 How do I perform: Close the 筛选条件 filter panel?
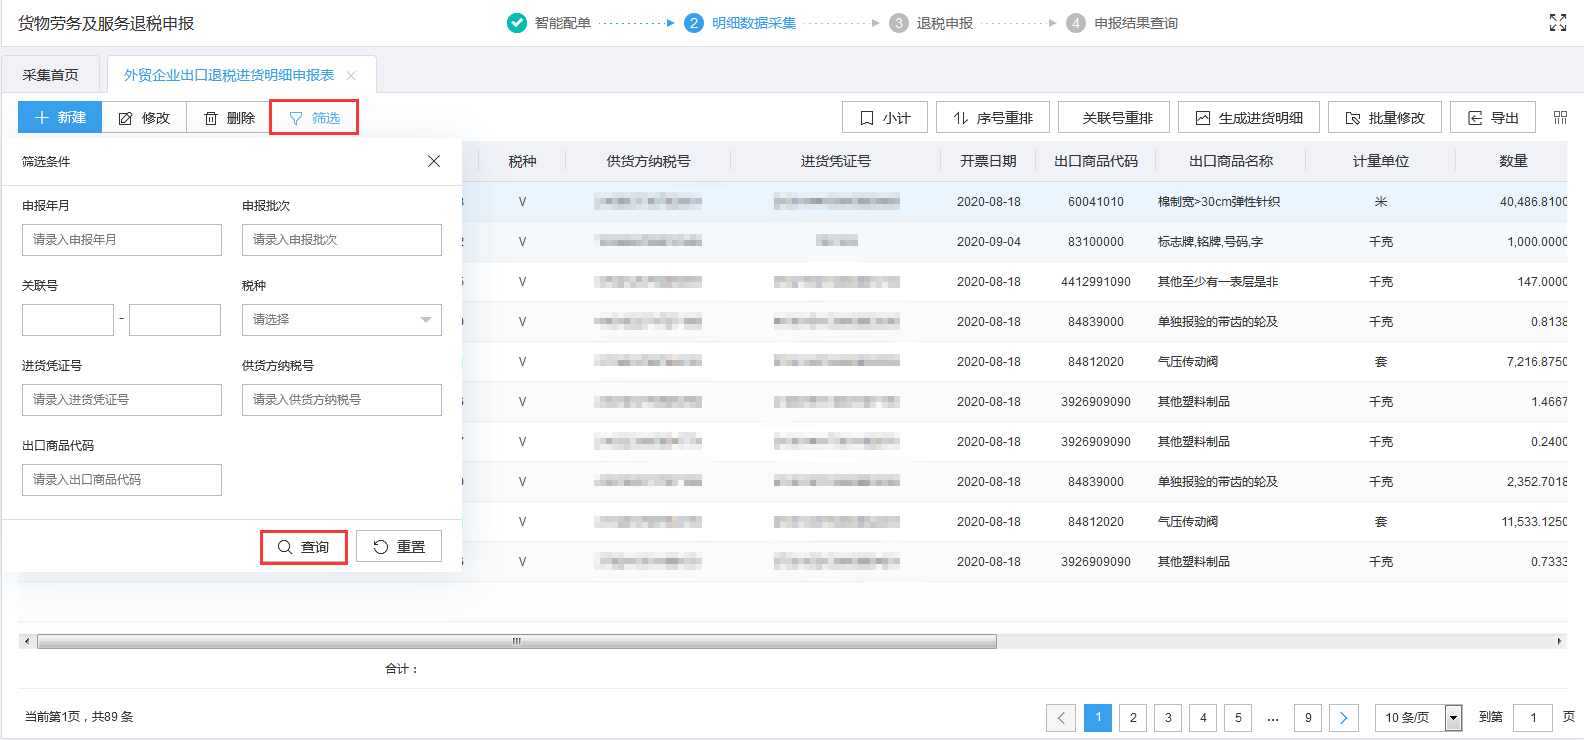434,161
